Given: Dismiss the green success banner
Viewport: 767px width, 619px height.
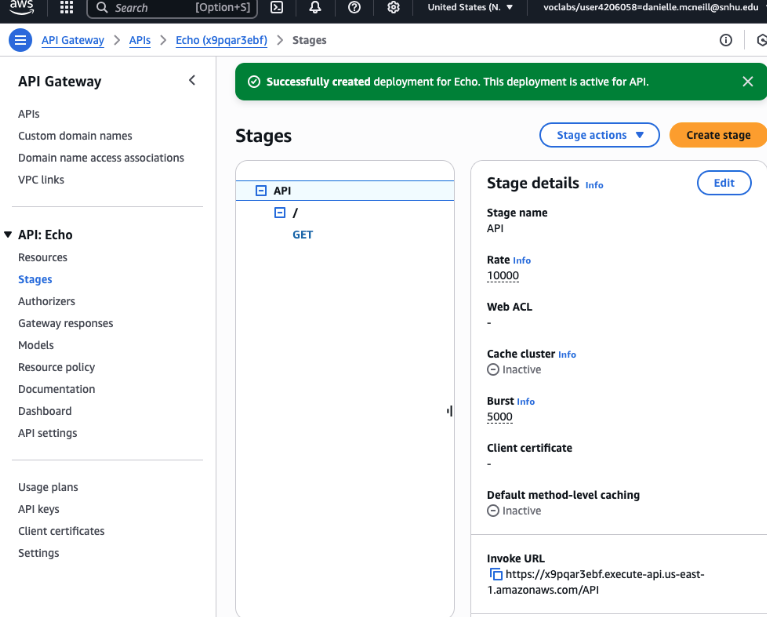Looking at the screenshot, I should [x=747, y=81].
